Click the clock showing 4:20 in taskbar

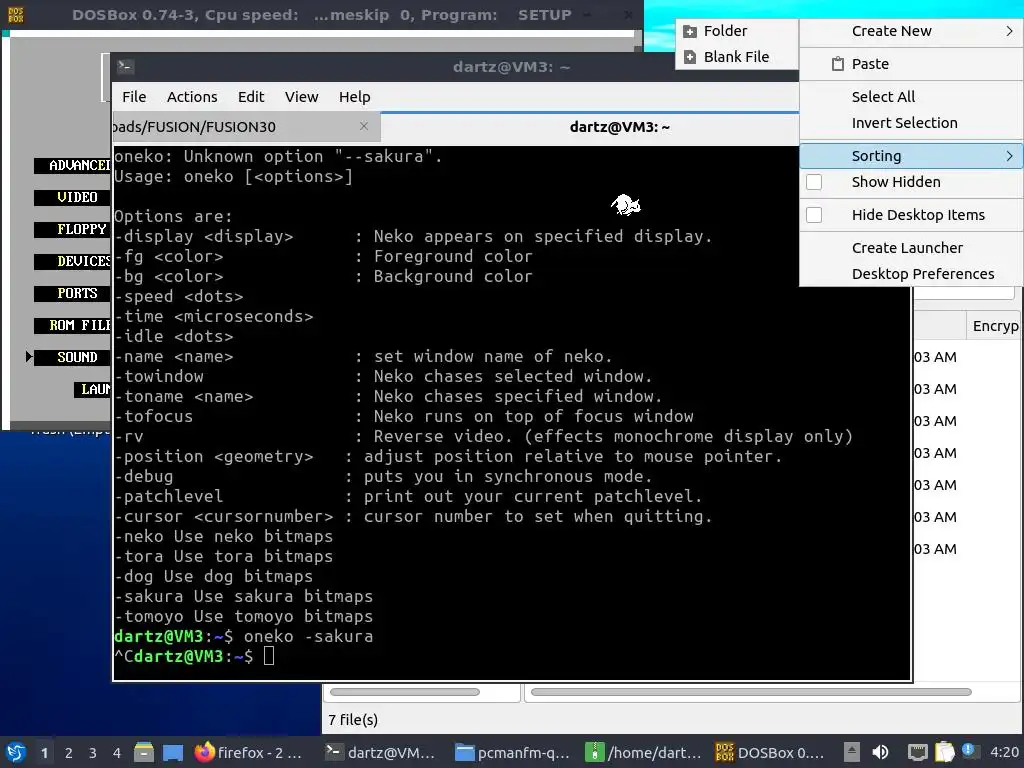tap(1004, 752)
